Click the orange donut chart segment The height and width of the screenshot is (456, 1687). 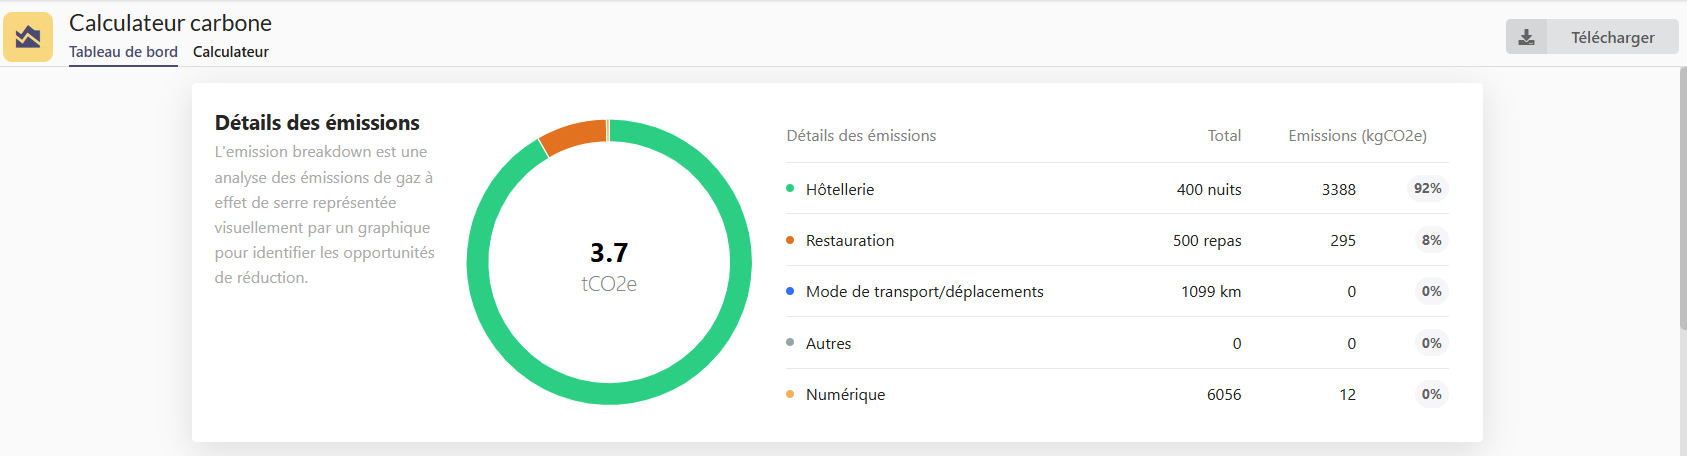point(573,136)
